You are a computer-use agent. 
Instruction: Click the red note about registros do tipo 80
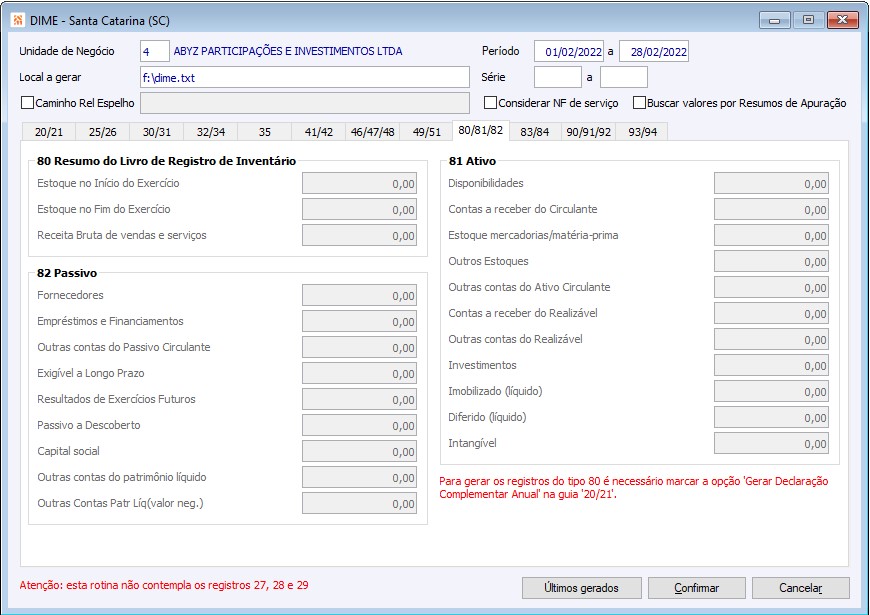click(x=634, y=487)
